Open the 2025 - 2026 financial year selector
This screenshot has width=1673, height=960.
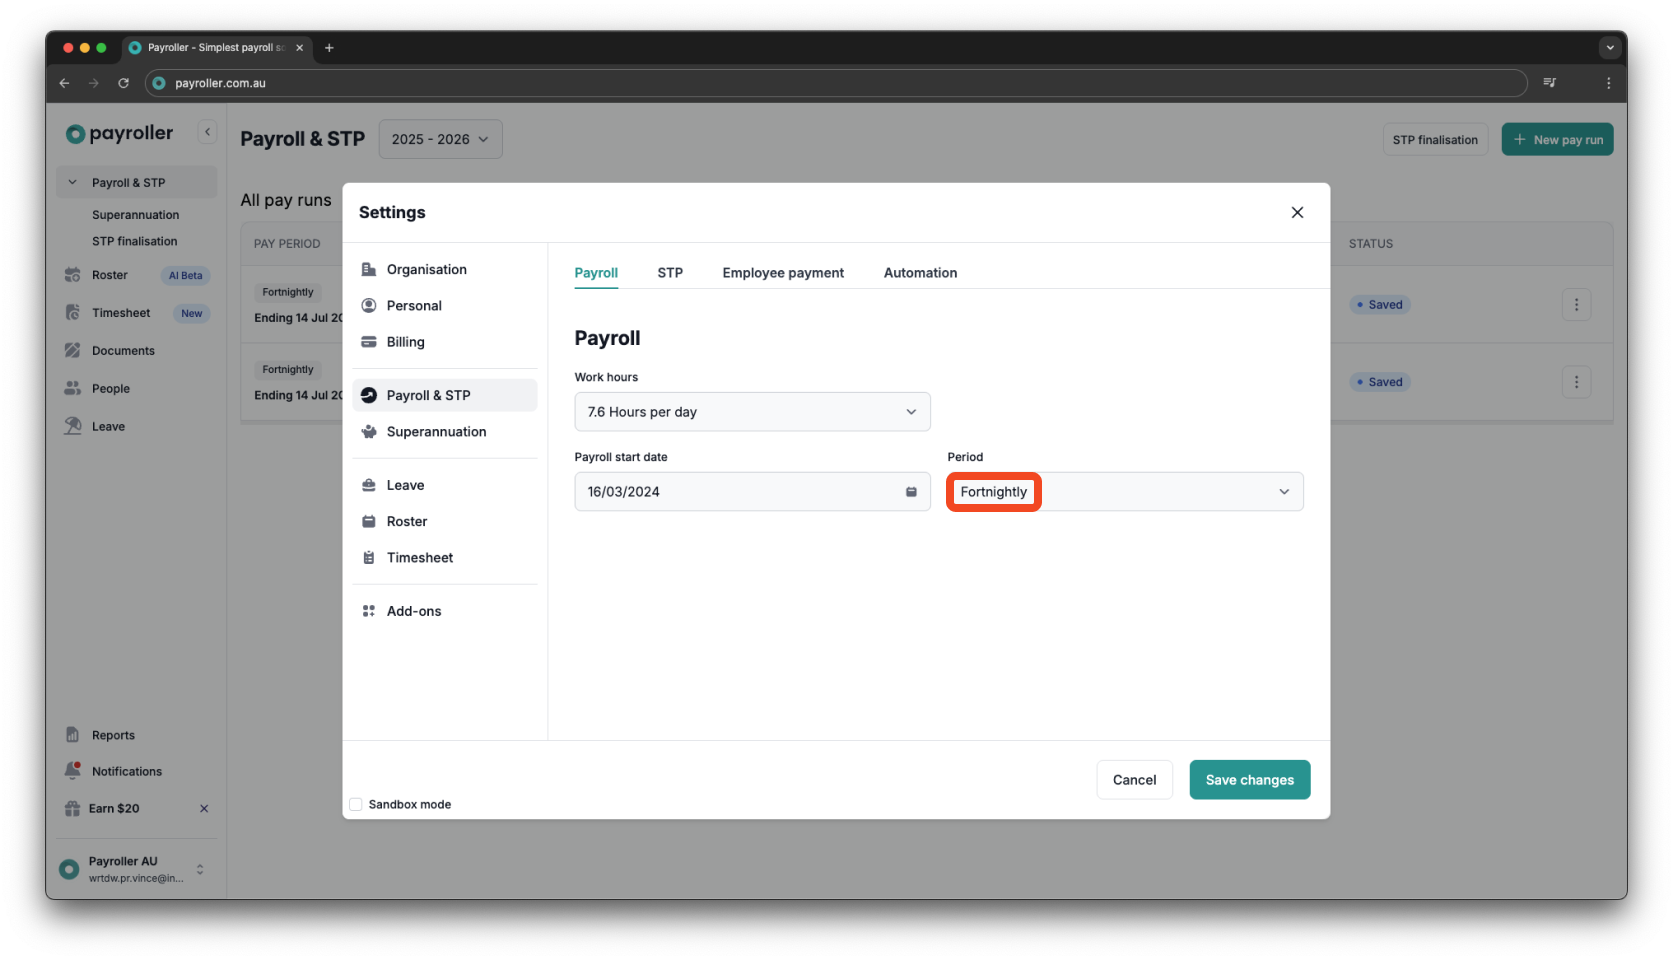click(x=440, y=139)
